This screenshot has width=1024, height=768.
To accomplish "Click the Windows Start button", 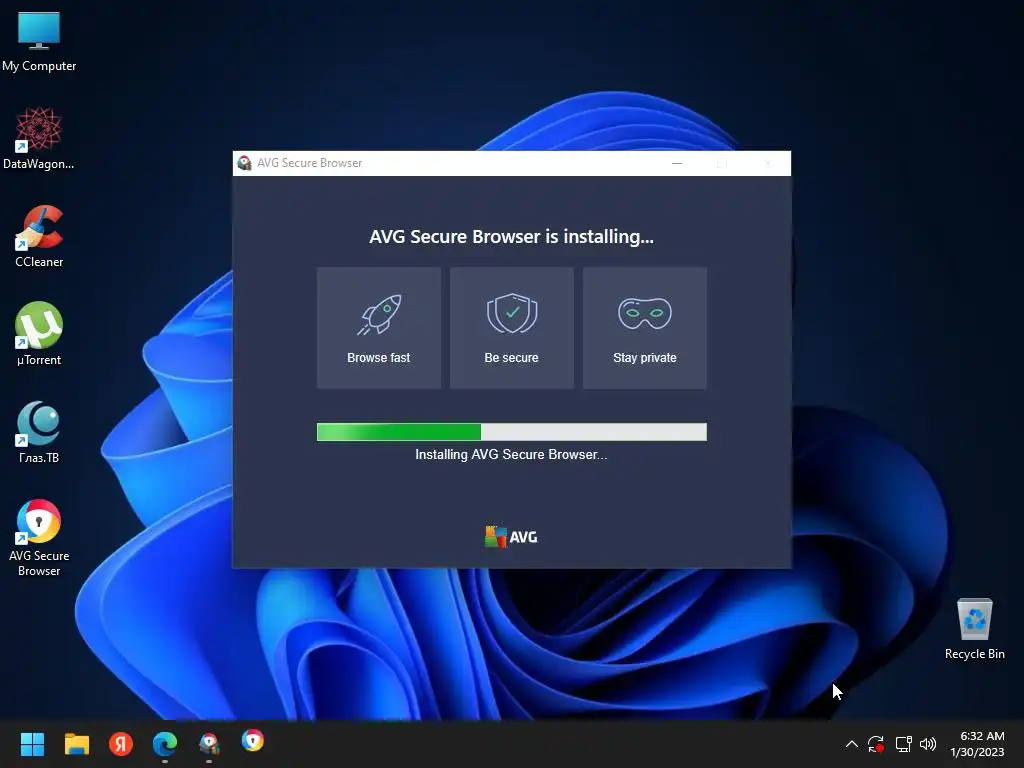I will coord(32,744).
